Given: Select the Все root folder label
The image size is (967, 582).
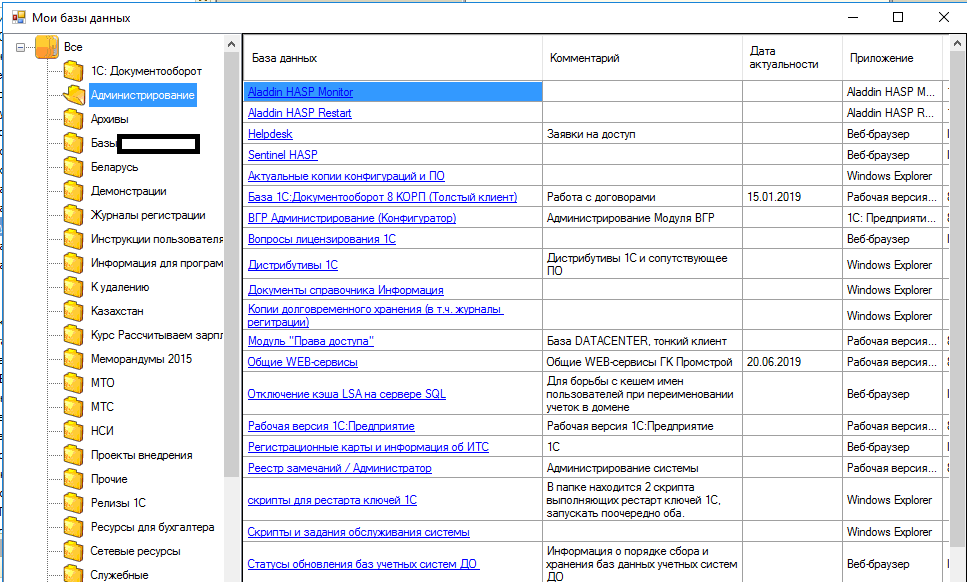Looking at the screenshot, I should pos(73,47).
